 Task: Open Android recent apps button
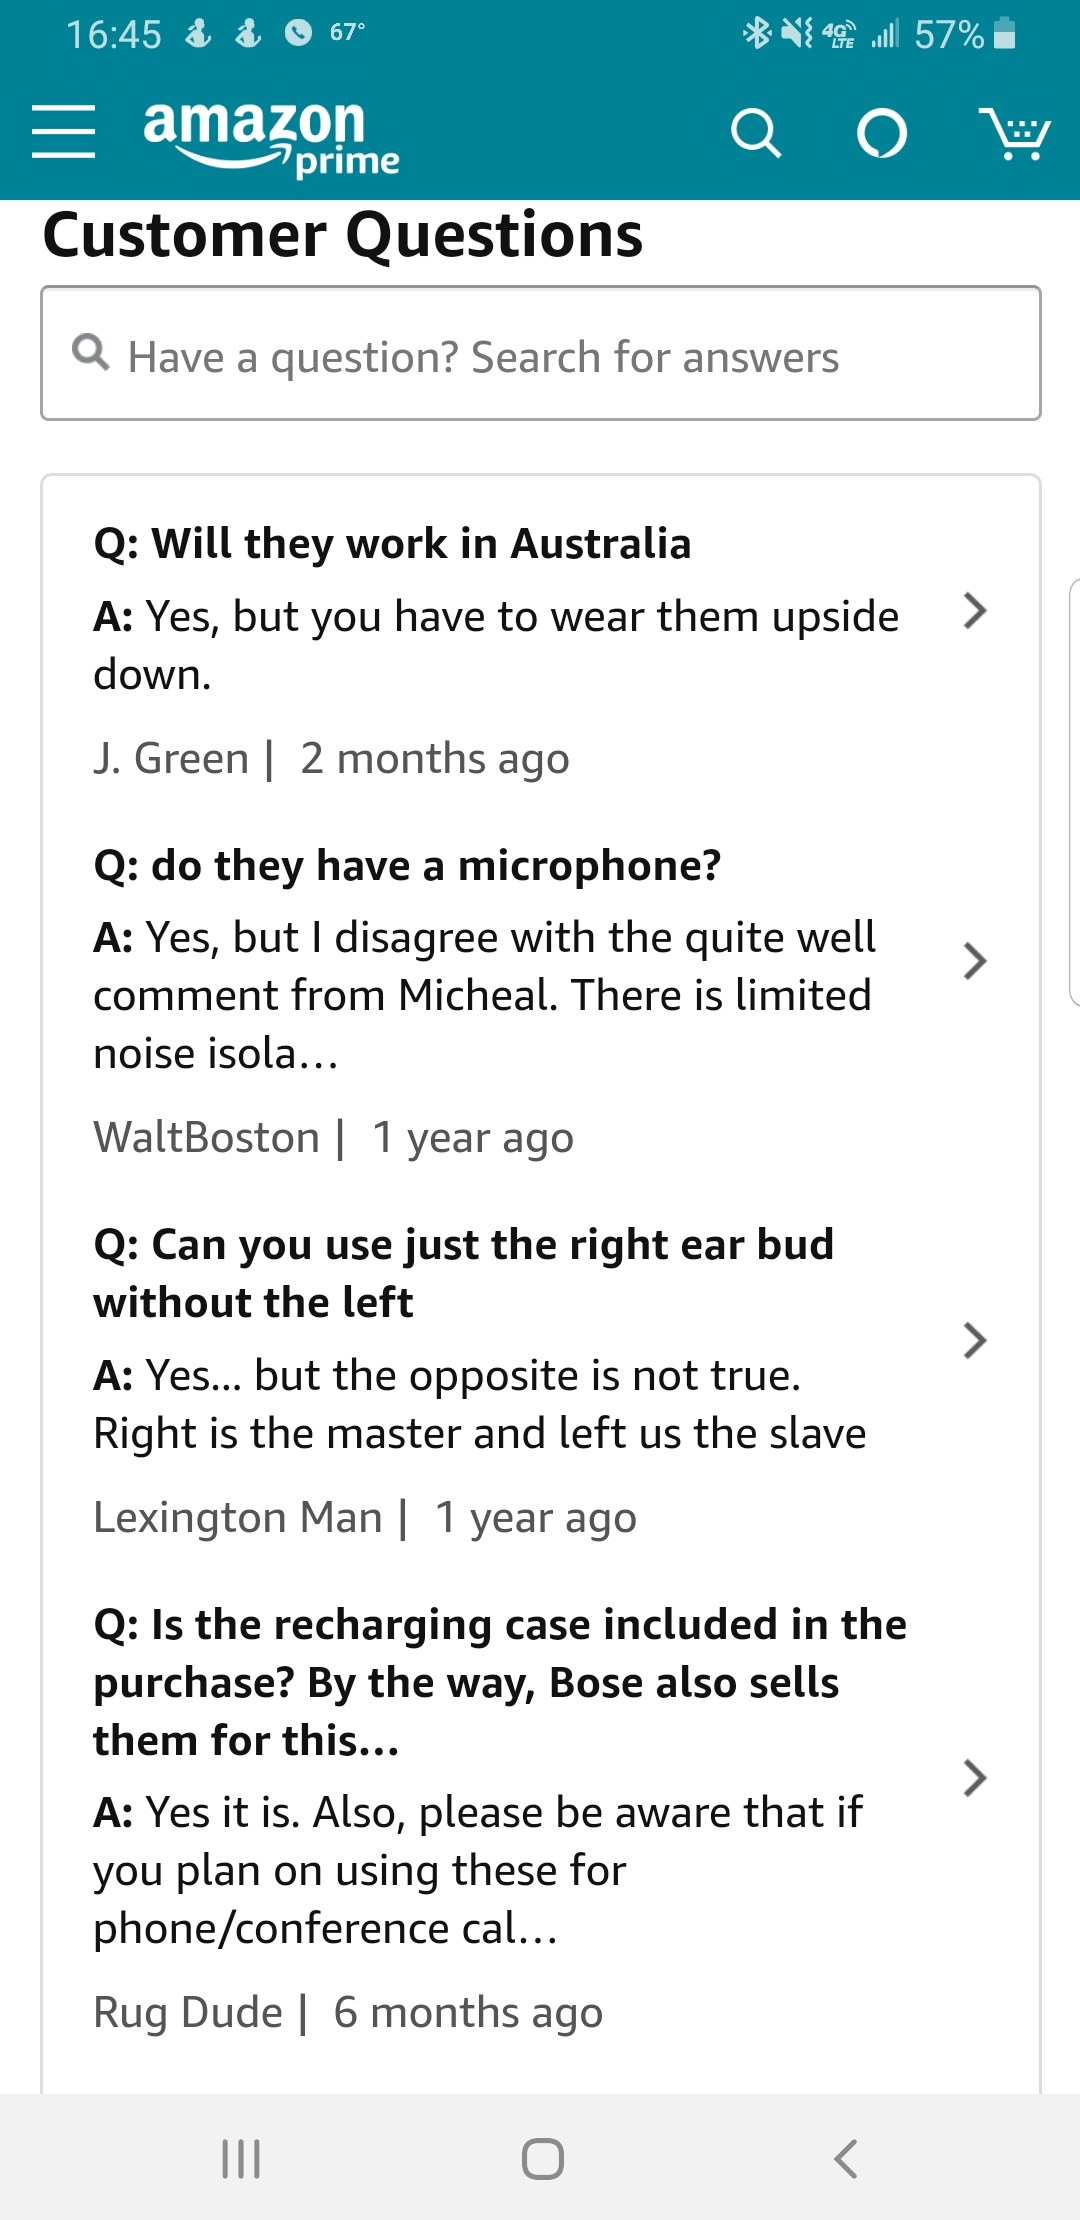pos(241,2158)
